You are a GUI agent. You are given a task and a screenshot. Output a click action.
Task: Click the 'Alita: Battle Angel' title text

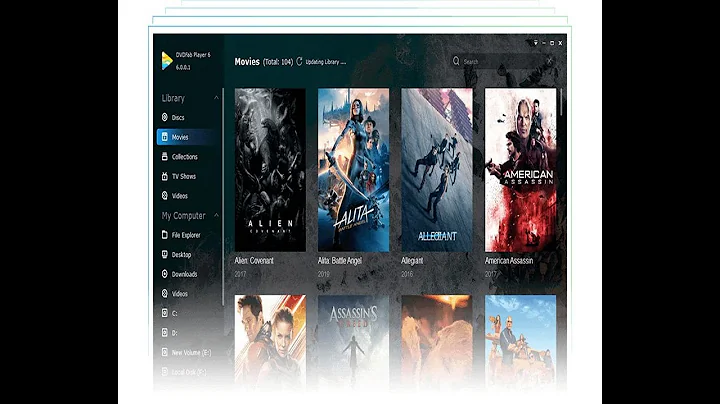[340, 260]
